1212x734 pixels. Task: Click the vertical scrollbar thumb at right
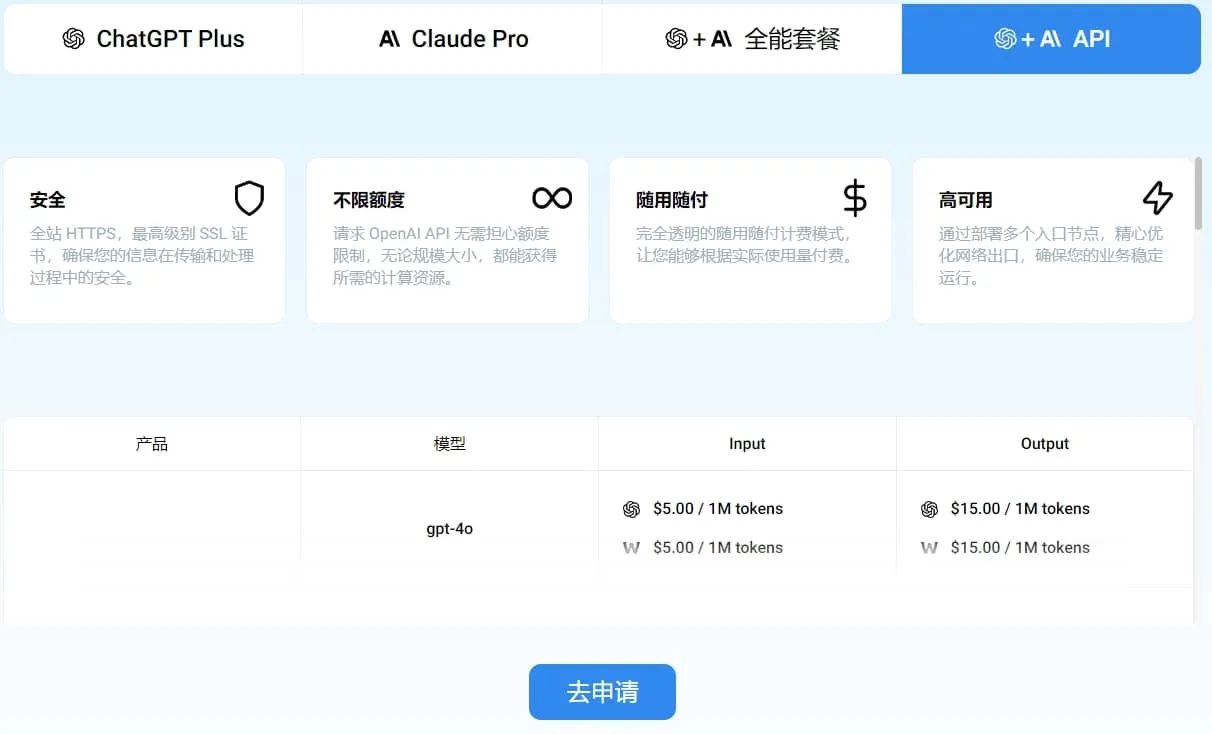[x=1198, y=194]
